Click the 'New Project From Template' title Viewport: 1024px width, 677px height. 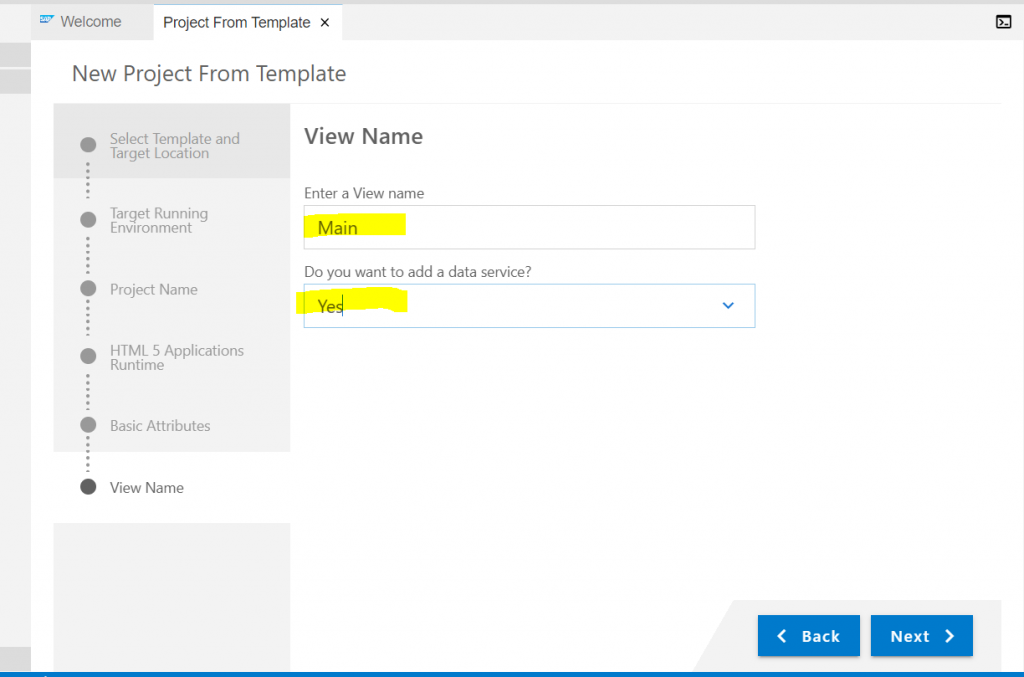point(209,74)
